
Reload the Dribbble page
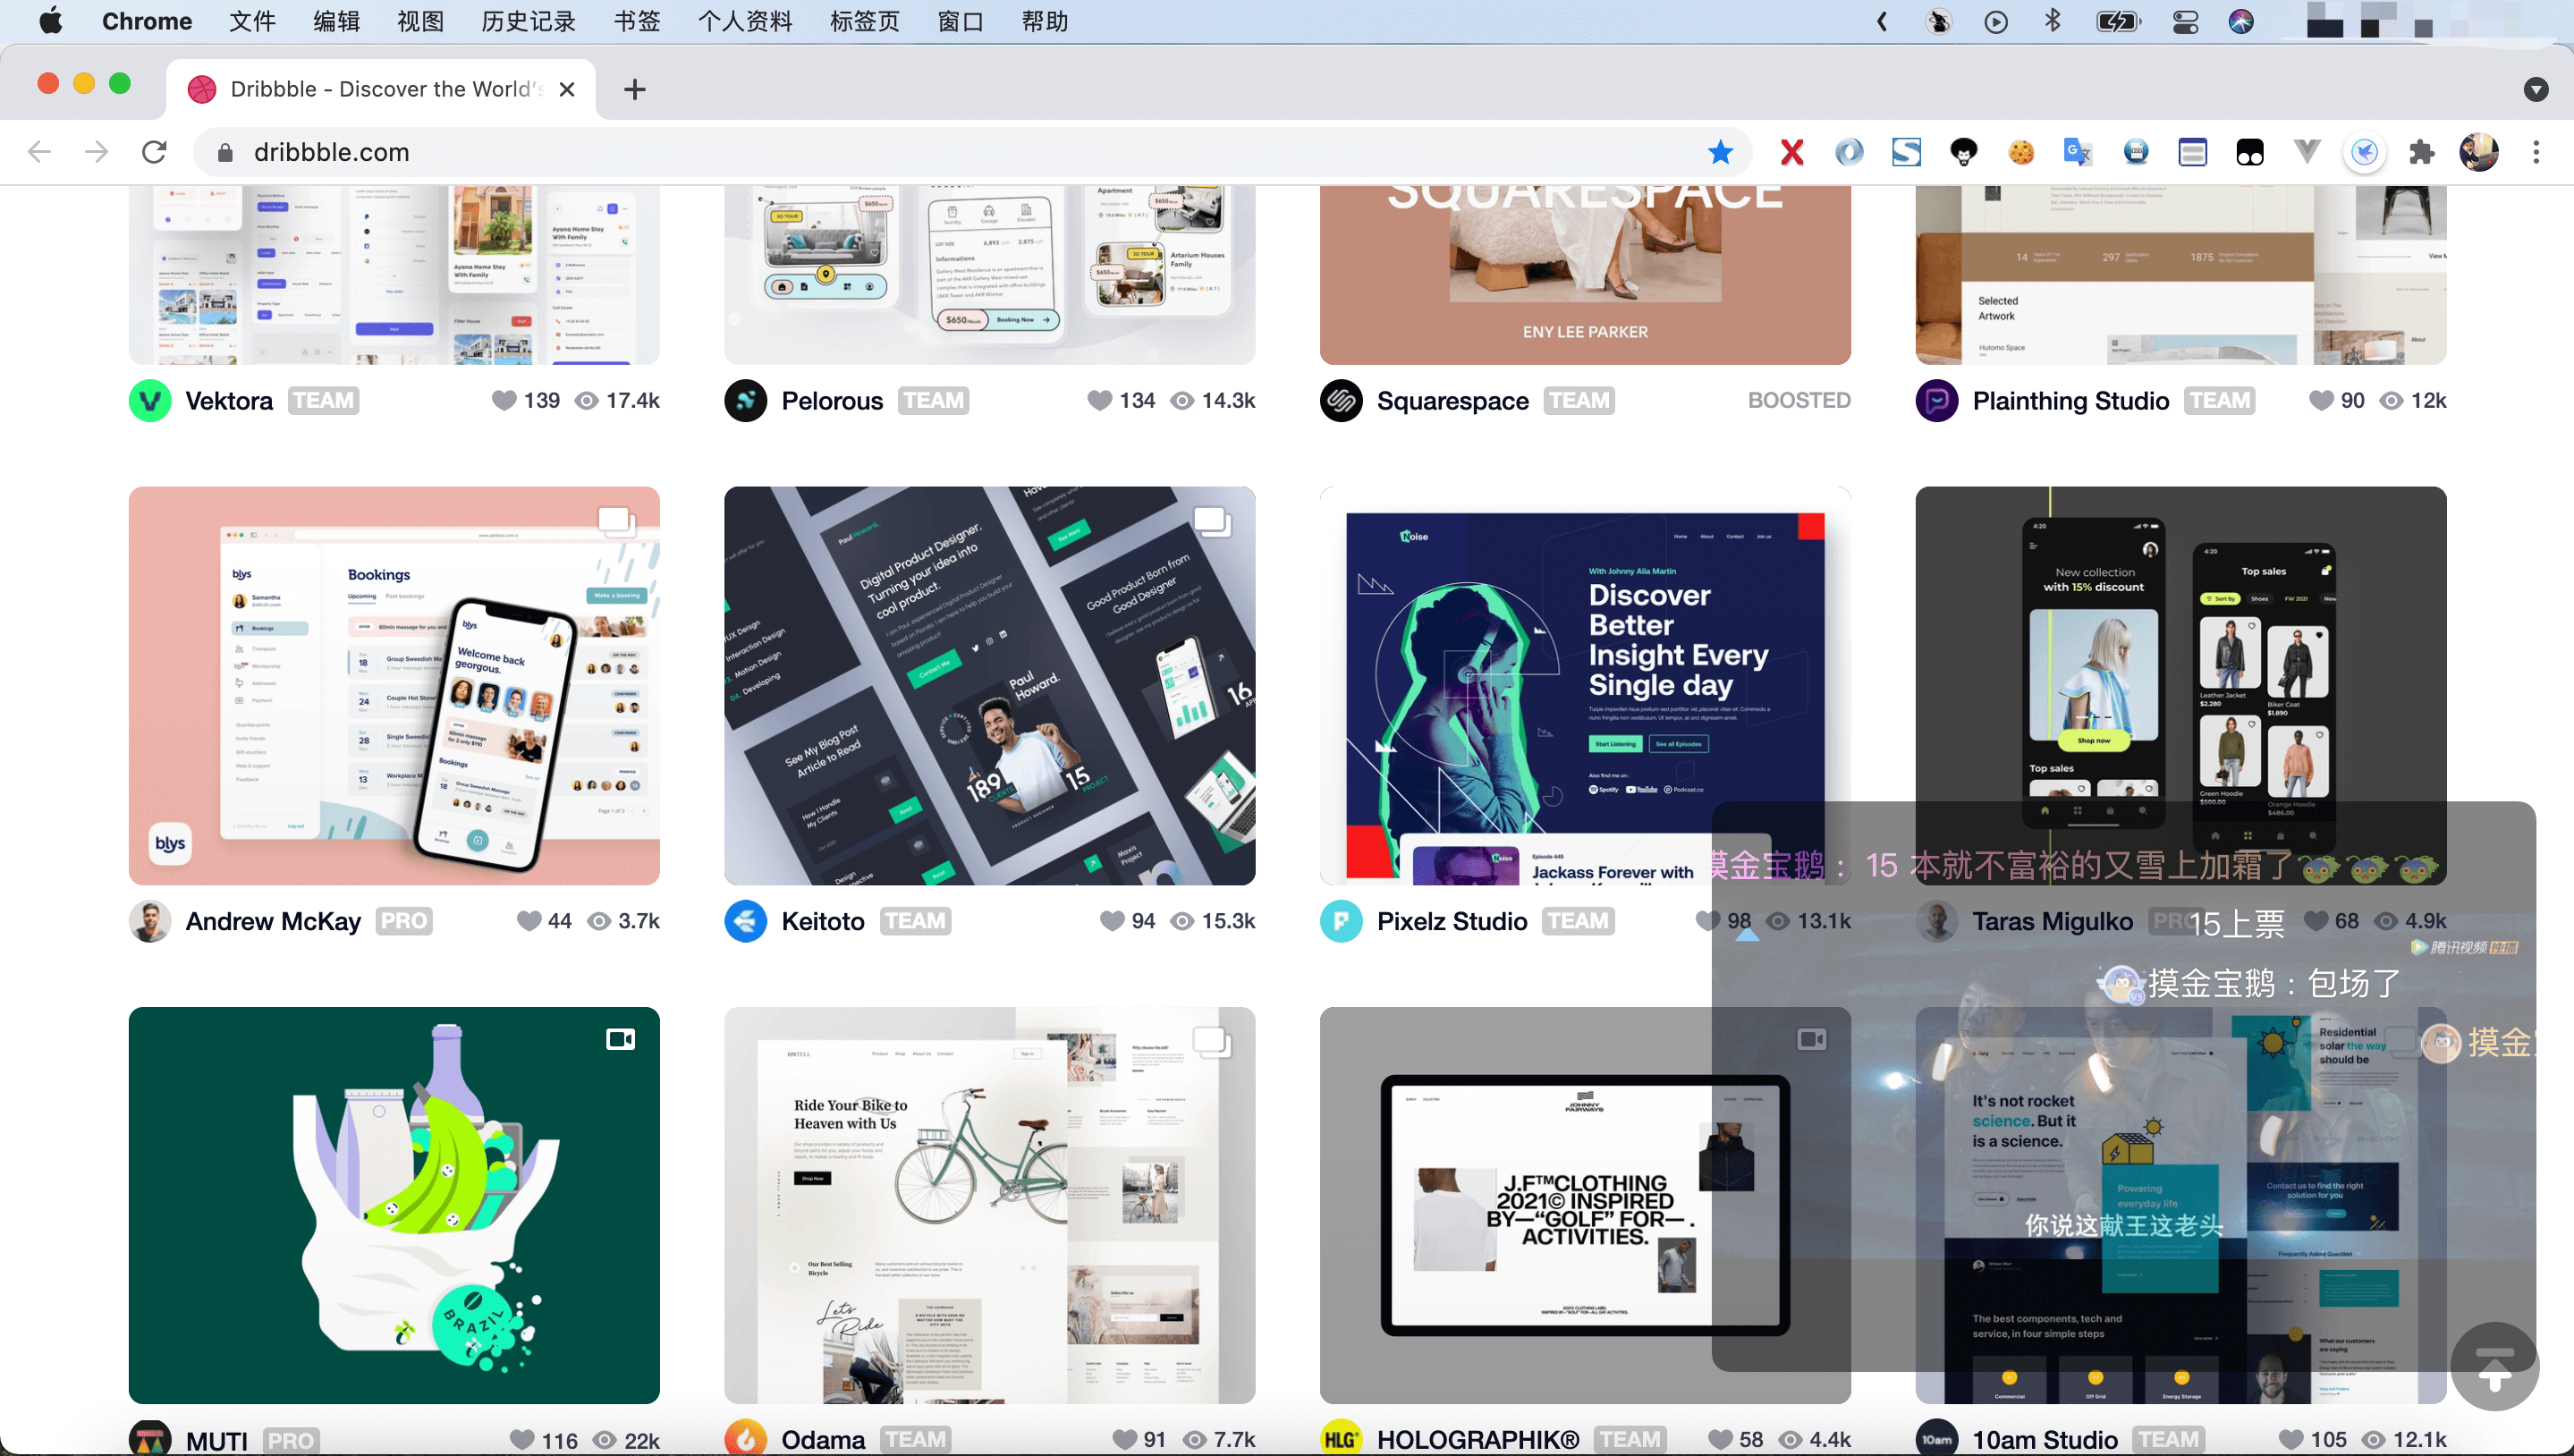point(154,152)
